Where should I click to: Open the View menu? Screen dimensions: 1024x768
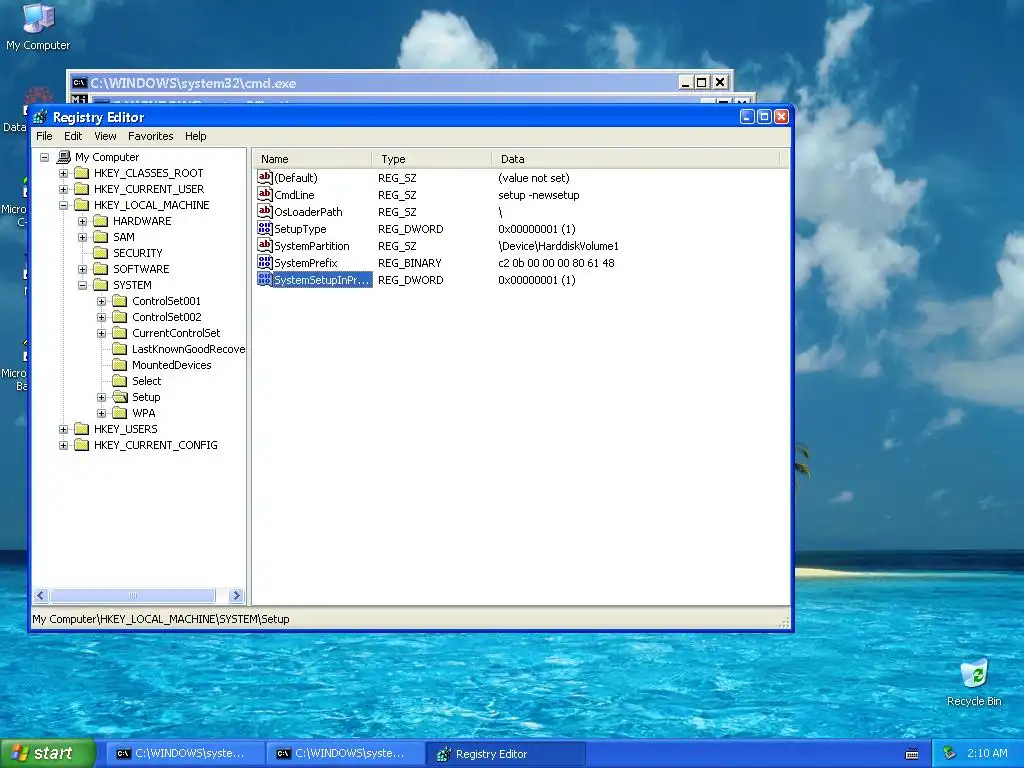(105, 136)
